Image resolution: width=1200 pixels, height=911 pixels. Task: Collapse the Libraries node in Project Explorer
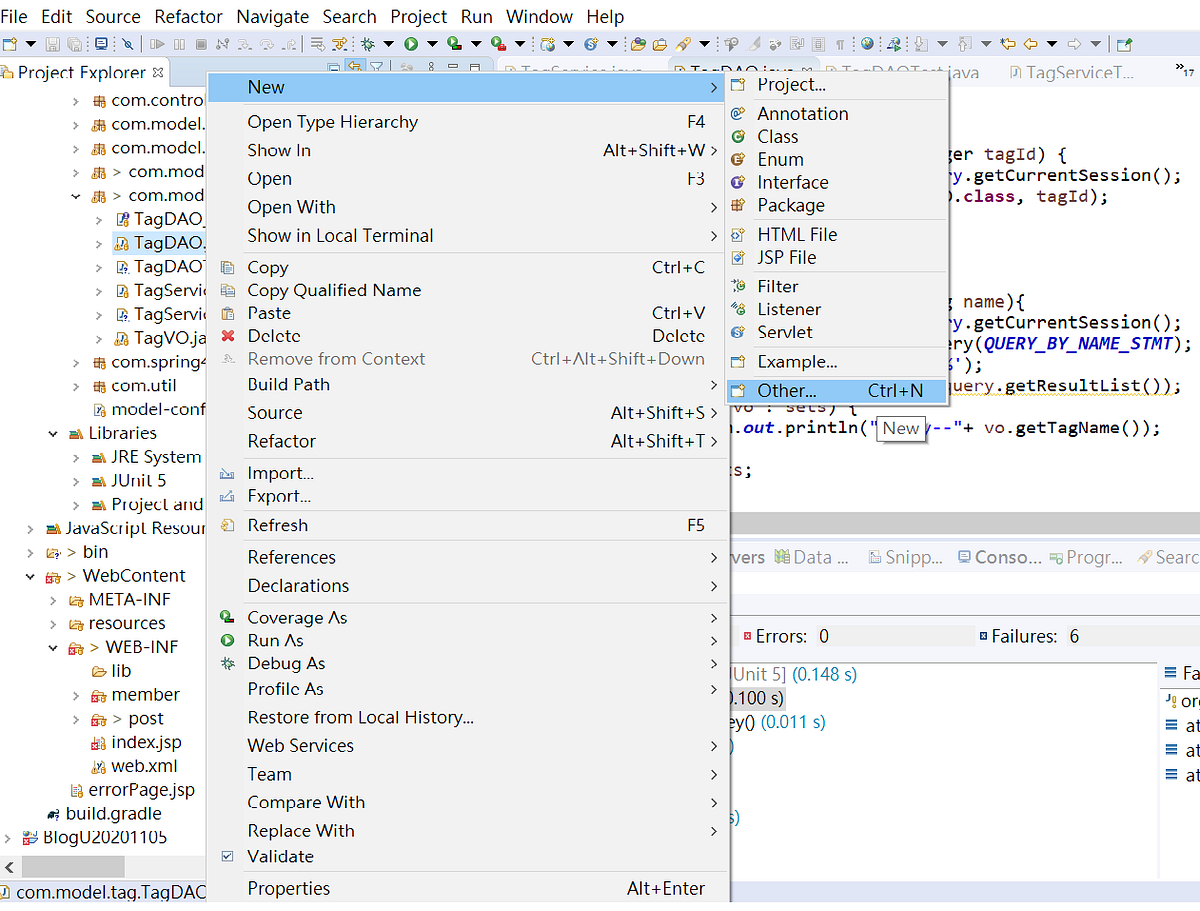pyautogui.click(x=52, y=432)
